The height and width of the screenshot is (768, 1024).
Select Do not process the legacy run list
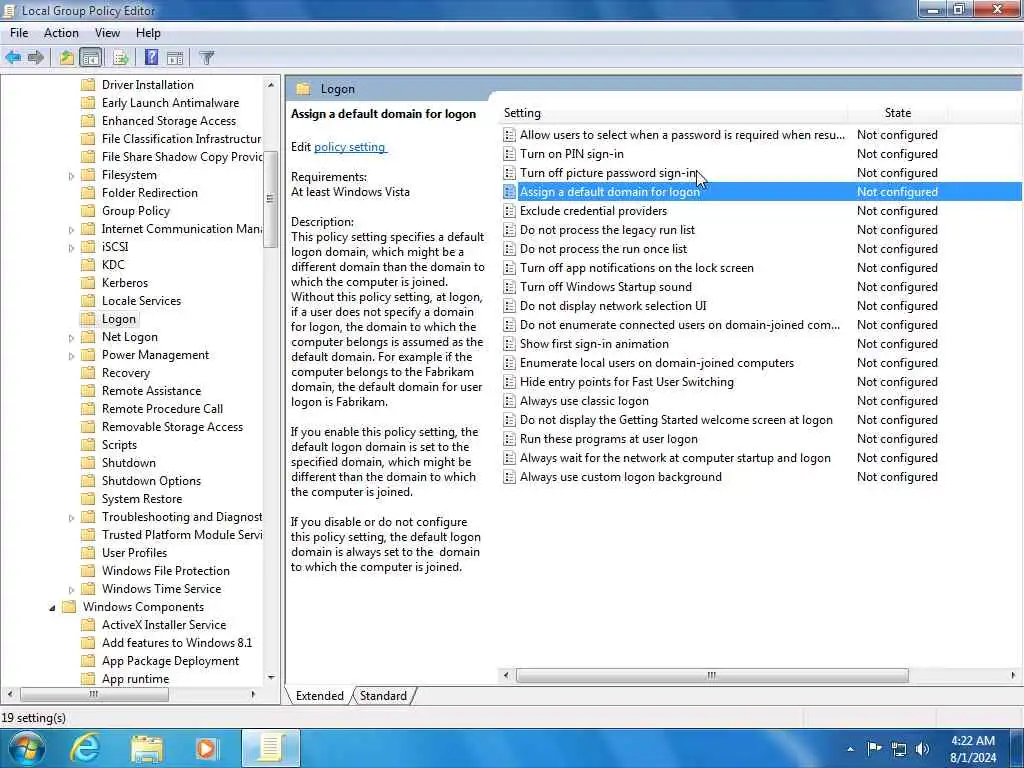point(607,230)
